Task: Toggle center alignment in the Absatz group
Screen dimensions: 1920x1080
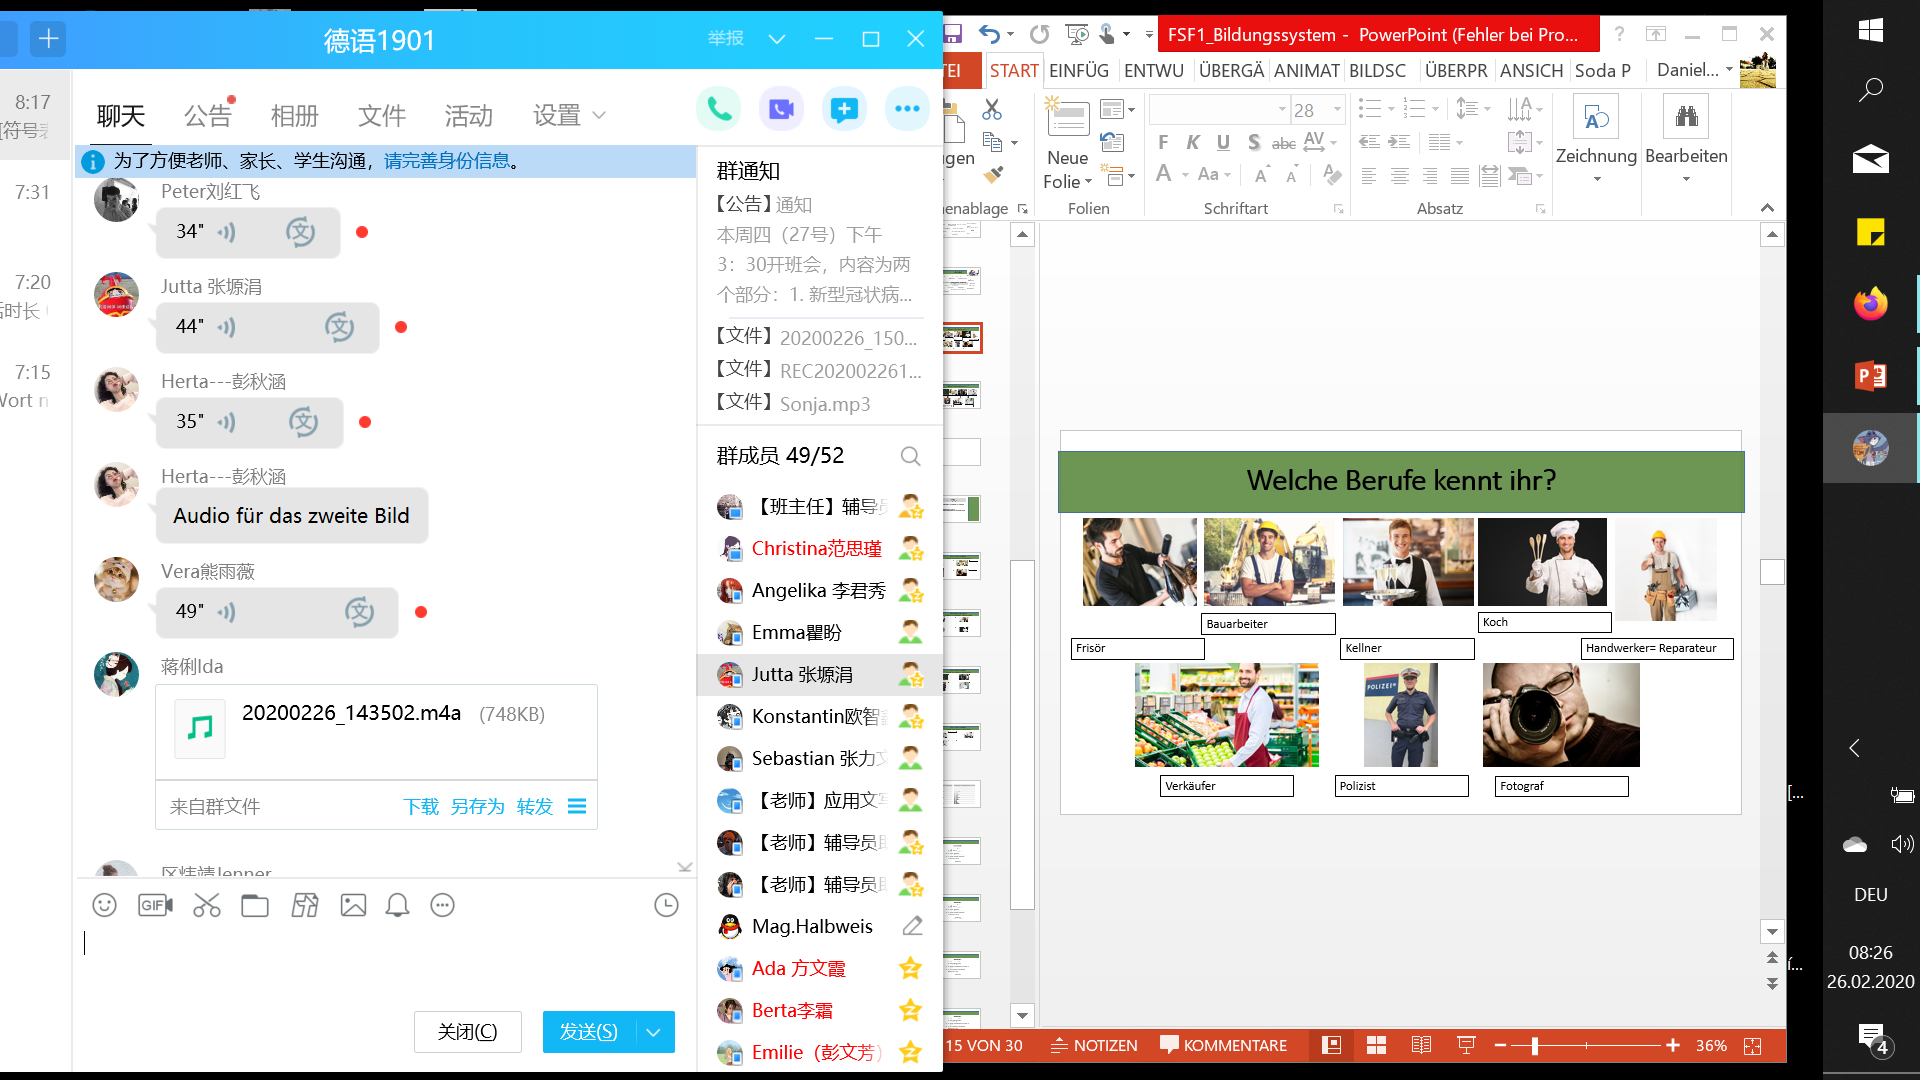Action: [x=1400, y=176]
